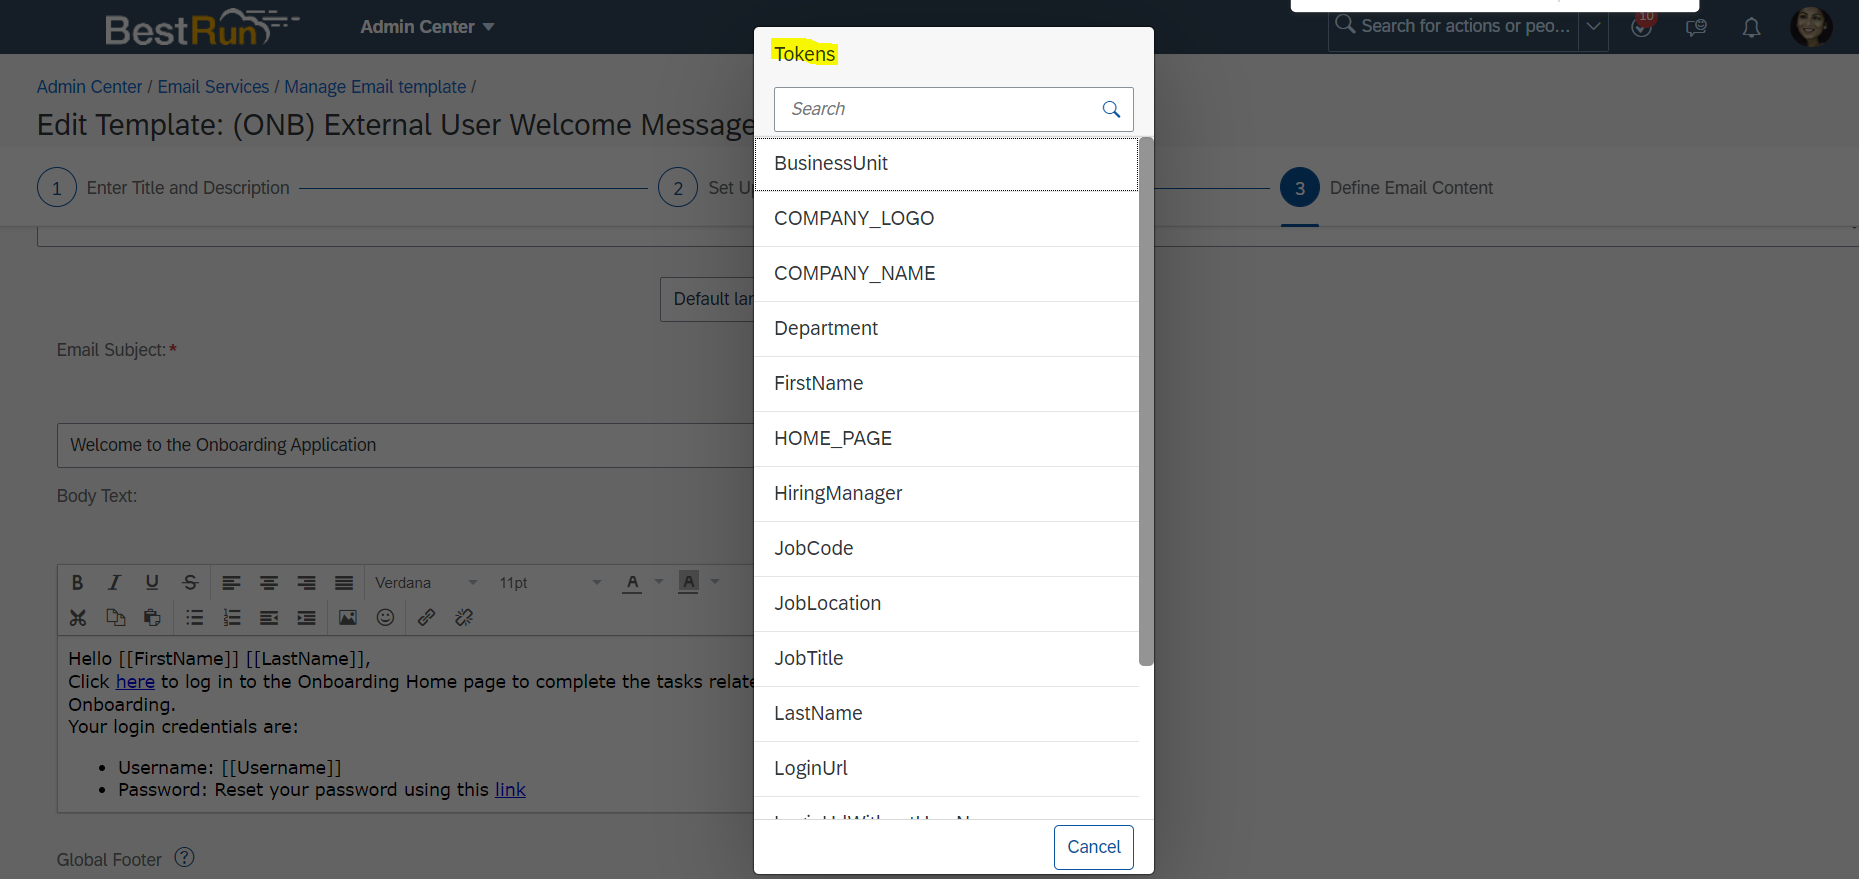Justify the body text

344,583
